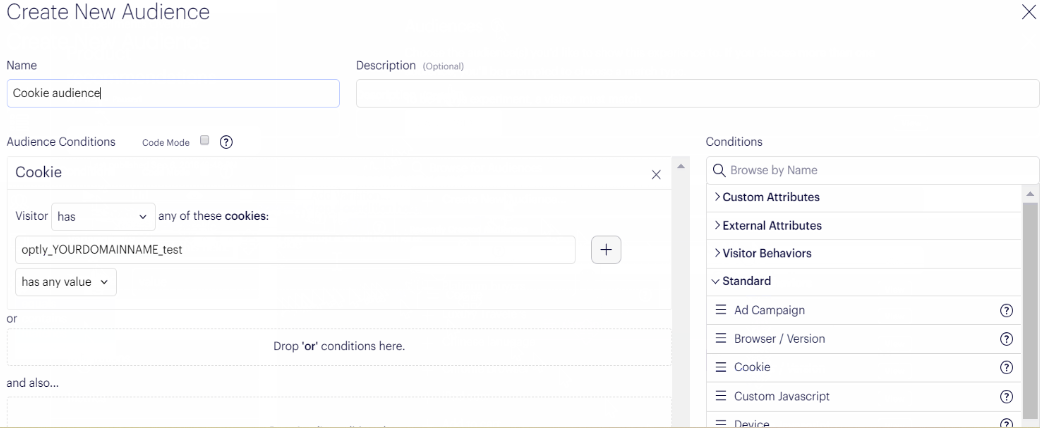The height and width of the screenshot is (428, 1040).
Task: Close the Create New Audience dialog
Action: click(x=1028, y=13)
